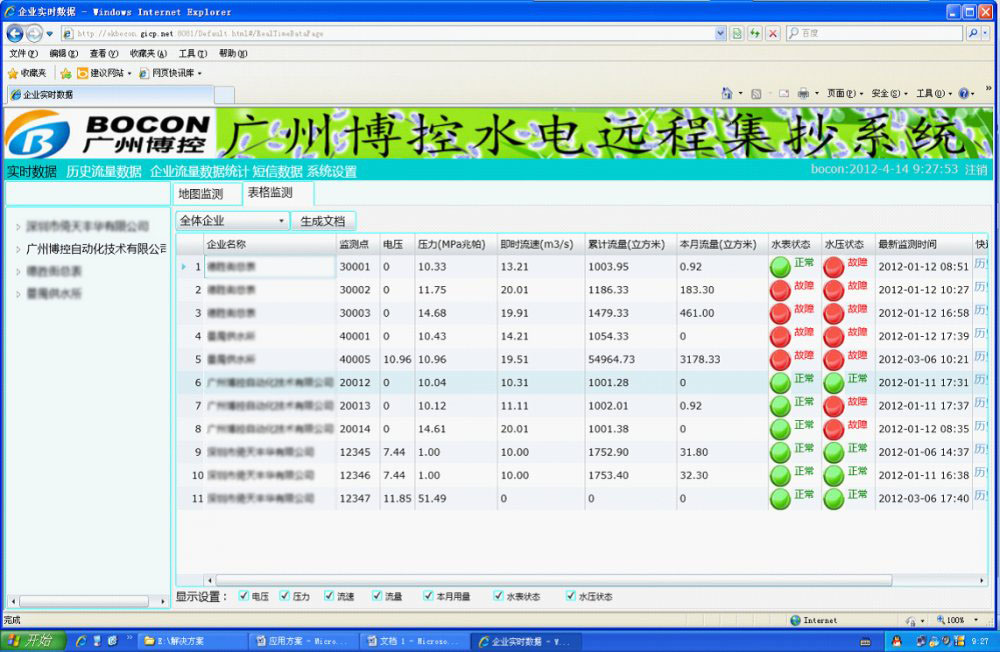The height and width of the screenshot is (652, 1000).
Task: Open the 短信数据 navigation link
Action: (x=277, y=171)
